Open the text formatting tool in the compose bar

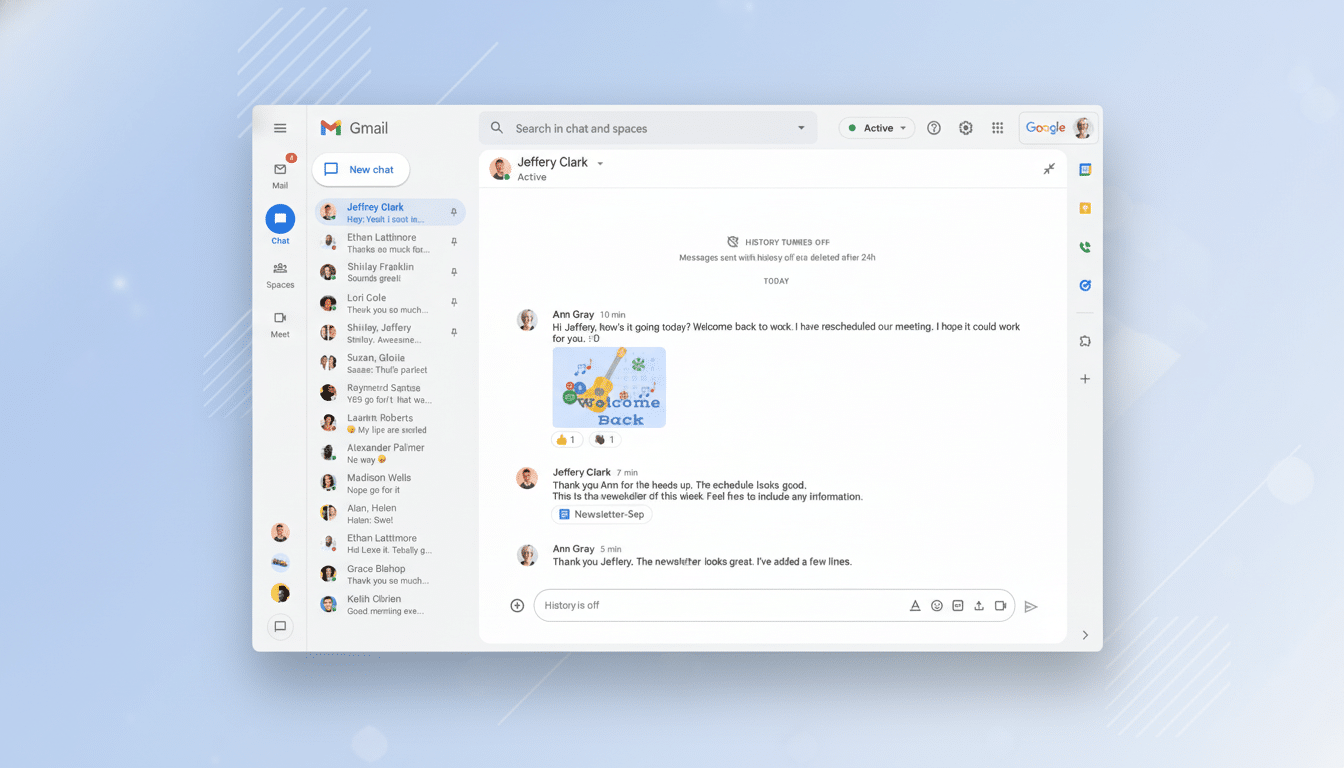[x=915, y=605]
